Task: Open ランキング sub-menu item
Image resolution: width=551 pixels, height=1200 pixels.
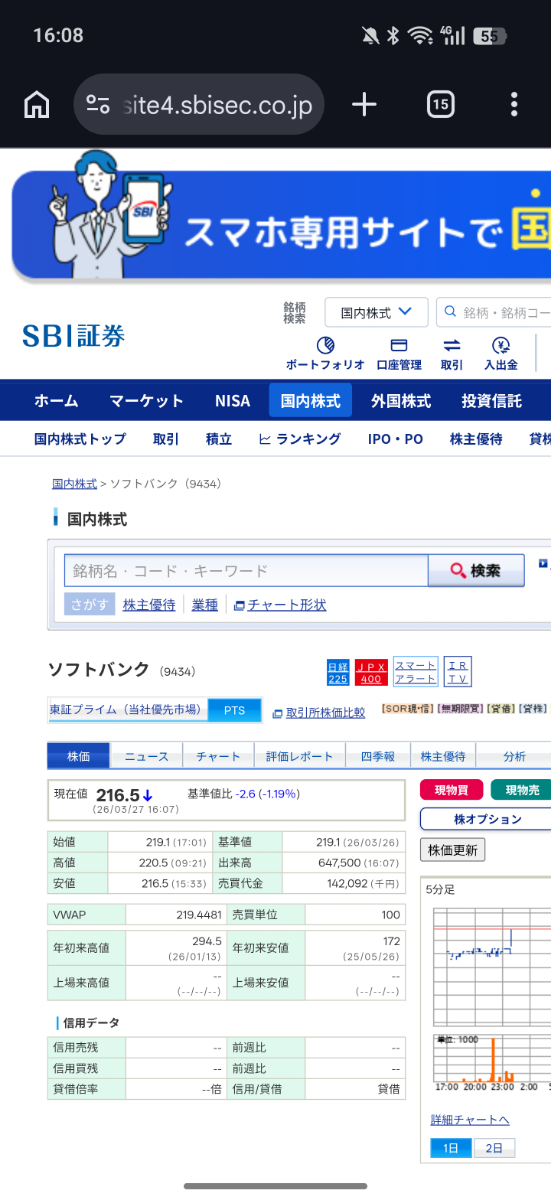Action: point(300,439)
